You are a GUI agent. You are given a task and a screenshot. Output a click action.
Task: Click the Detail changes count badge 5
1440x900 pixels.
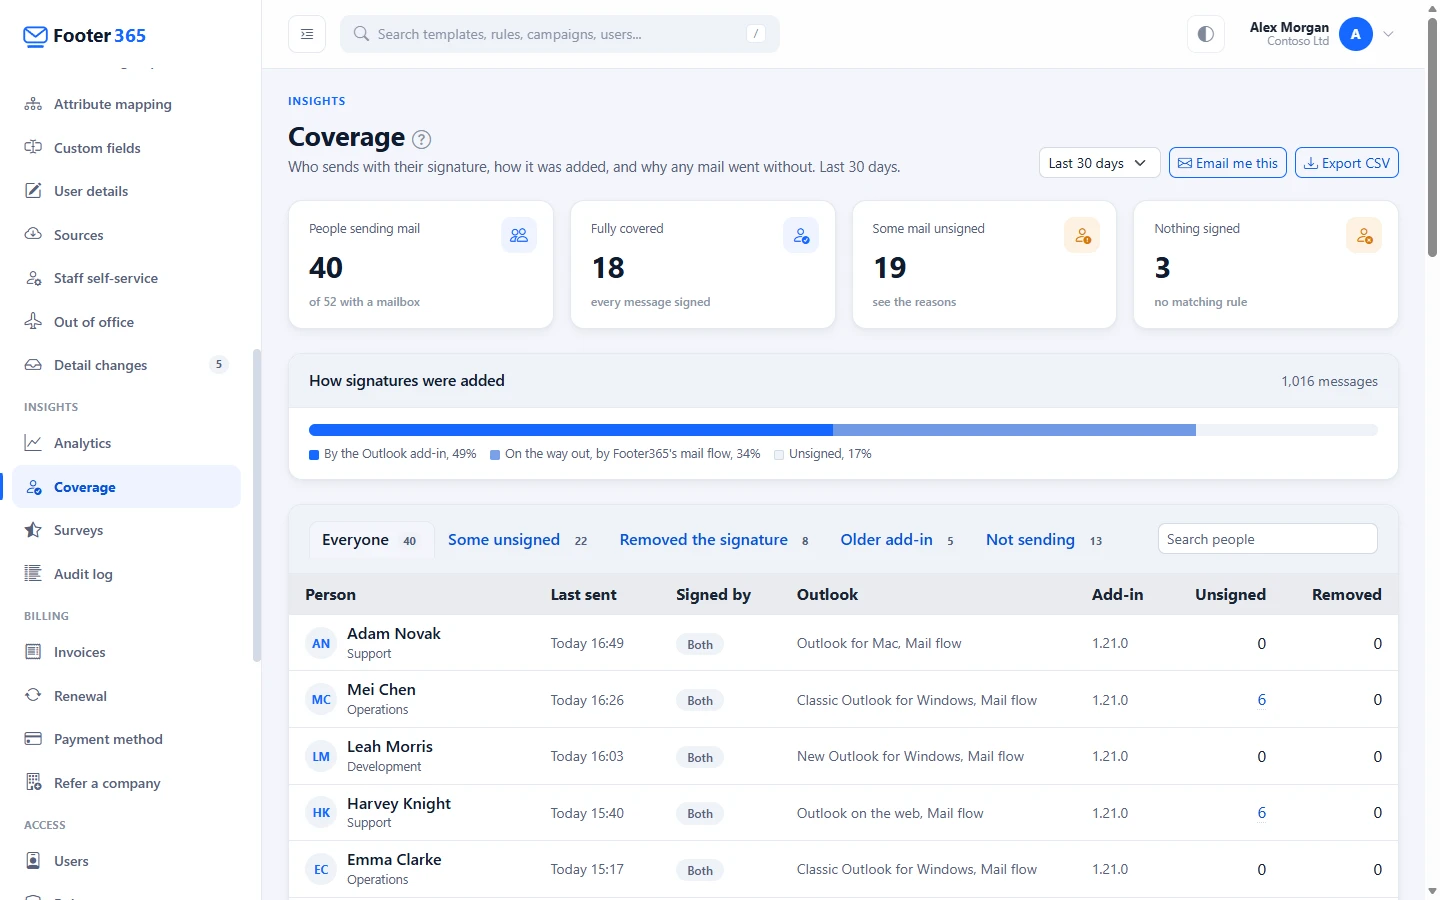click(219, 364)
